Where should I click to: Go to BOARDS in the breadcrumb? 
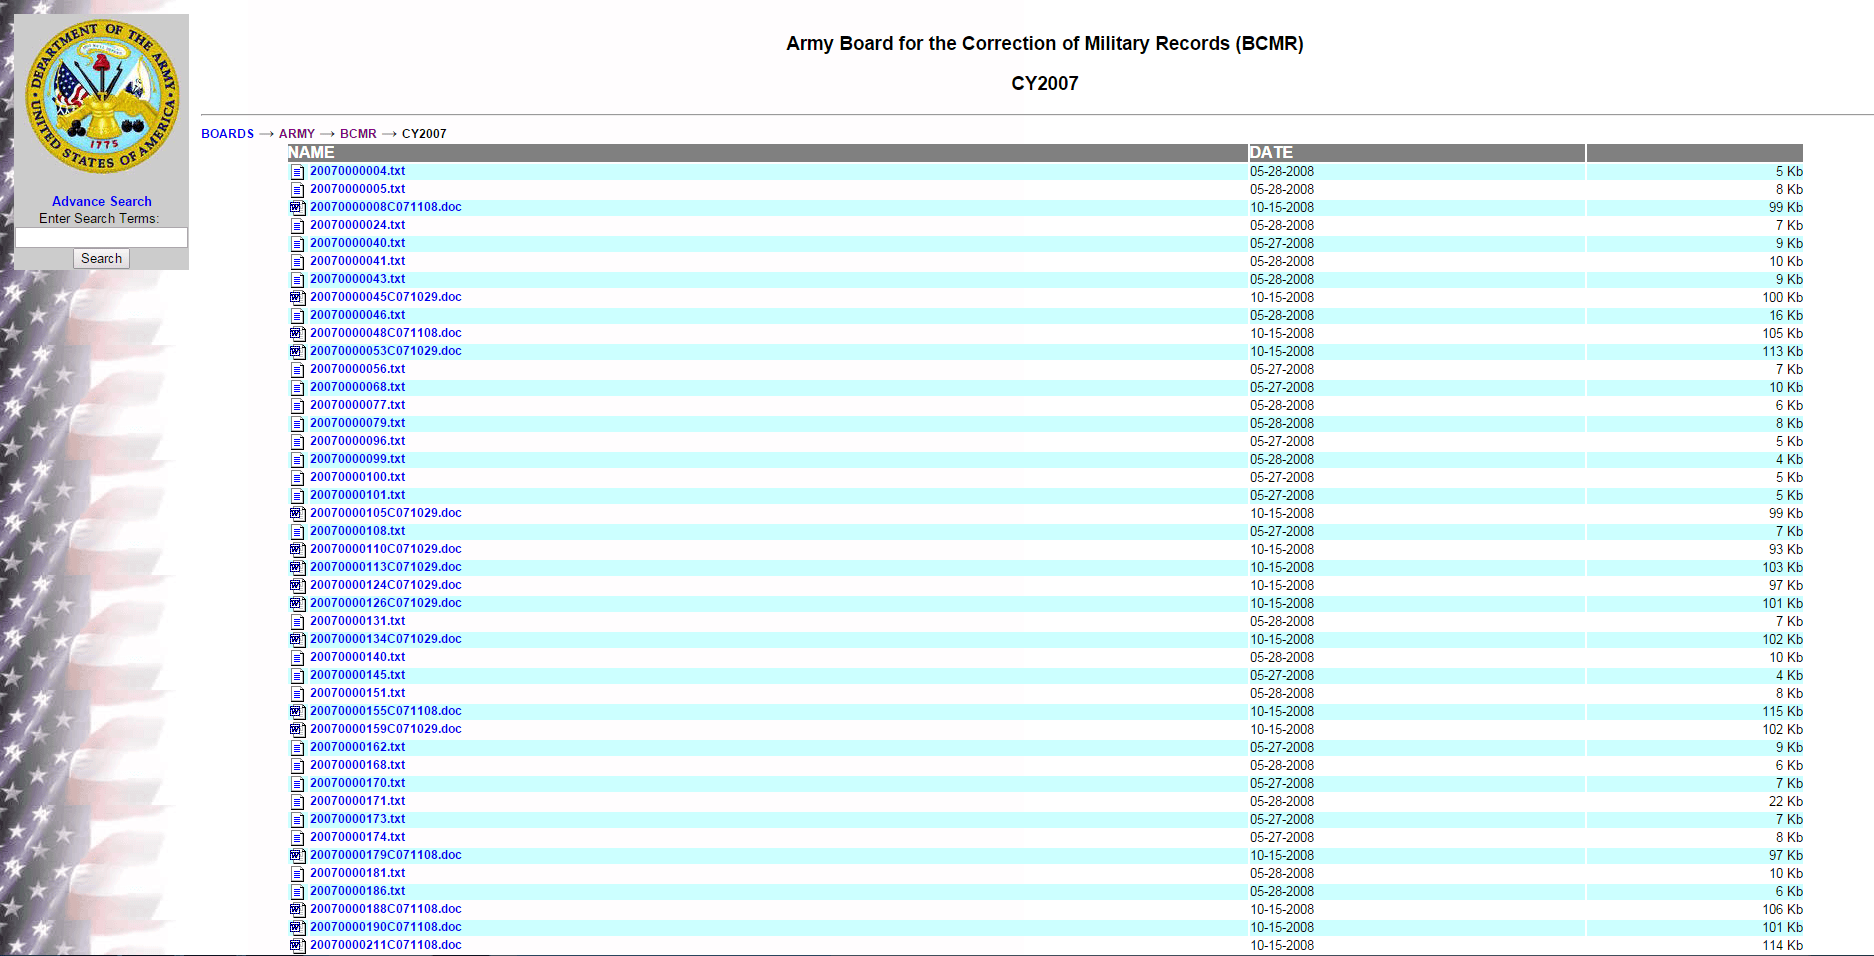(x=227, y=134)
